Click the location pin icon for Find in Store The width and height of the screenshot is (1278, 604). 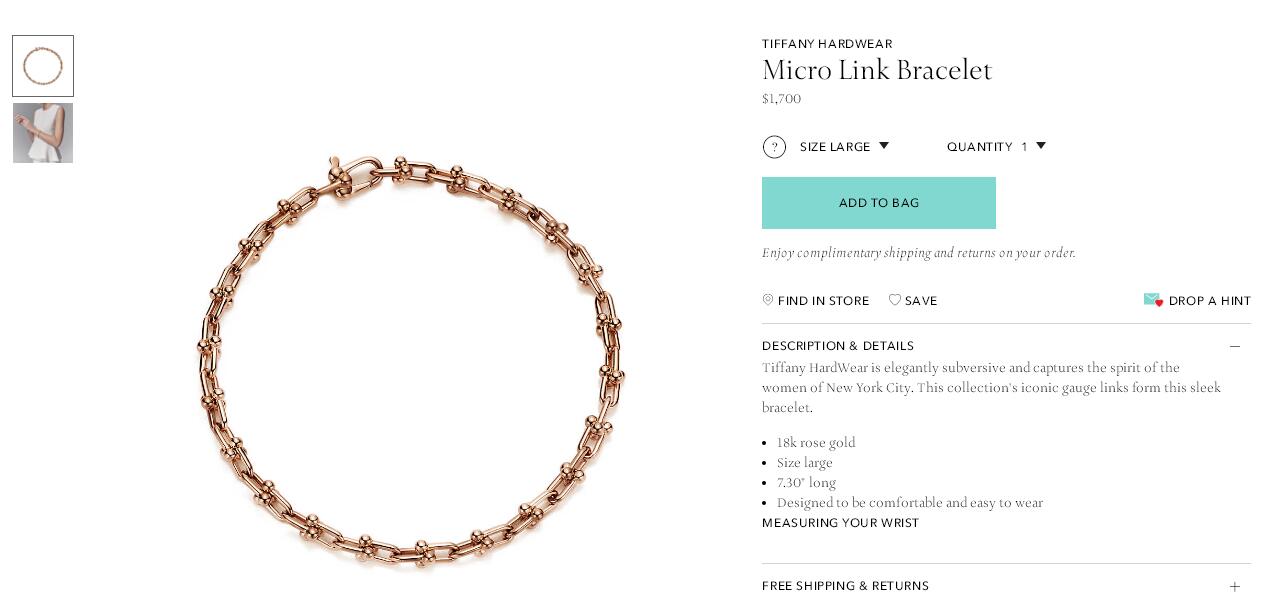768,300
